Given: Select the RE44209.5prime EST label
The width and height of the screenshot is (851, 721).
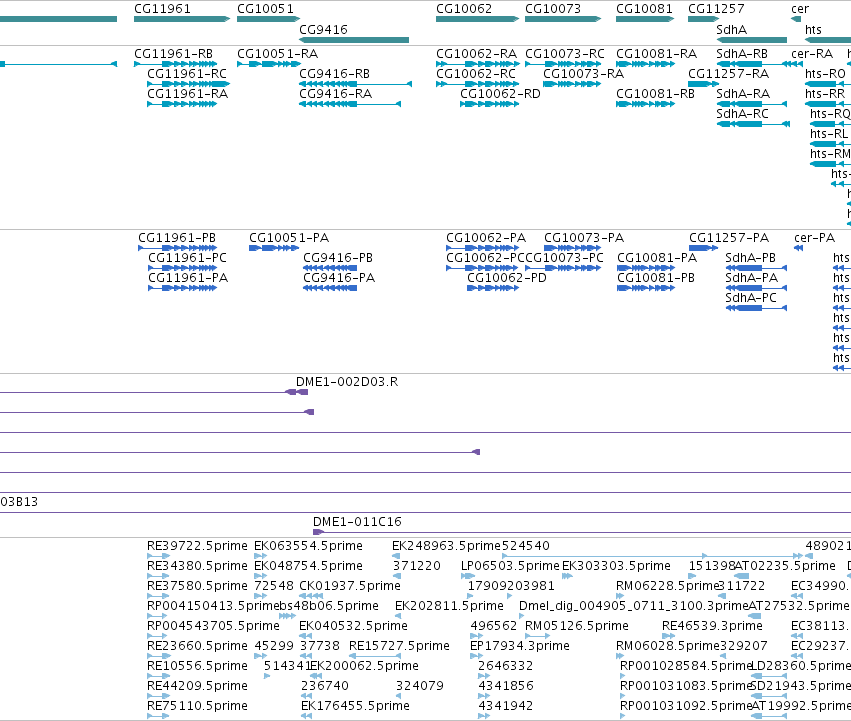Looking at the screenshot, I should [x=197, y=686].
